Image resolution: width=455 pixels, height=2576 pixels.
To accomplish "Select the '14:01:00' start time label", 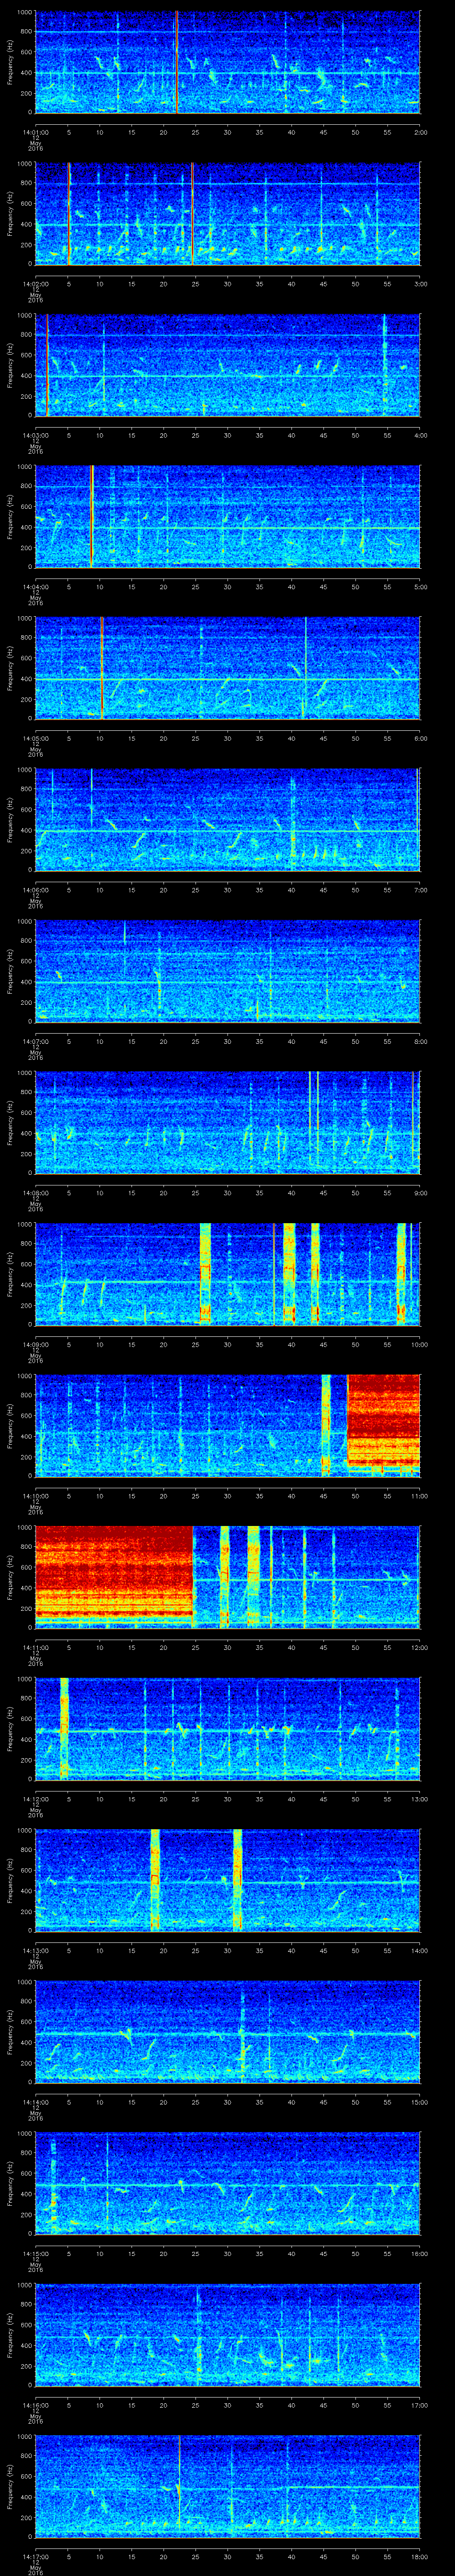I will [35, 131].
